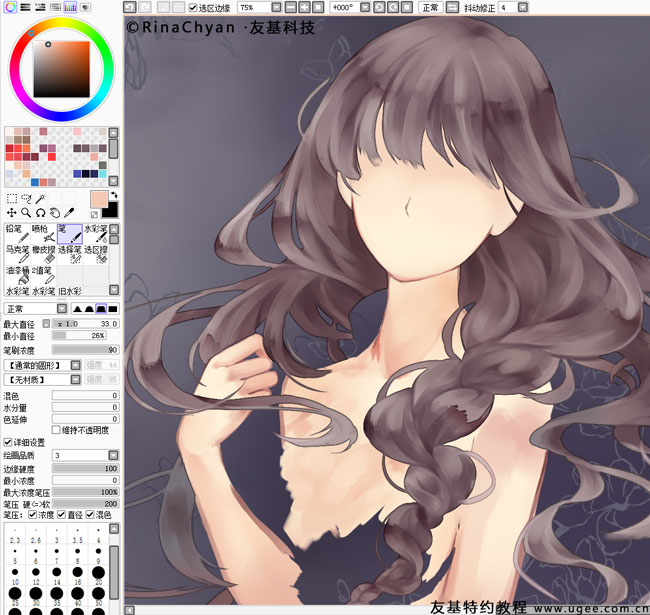650x615 pixels.
Task: Choose the 选择笔 selection pen
Action: 70,254
